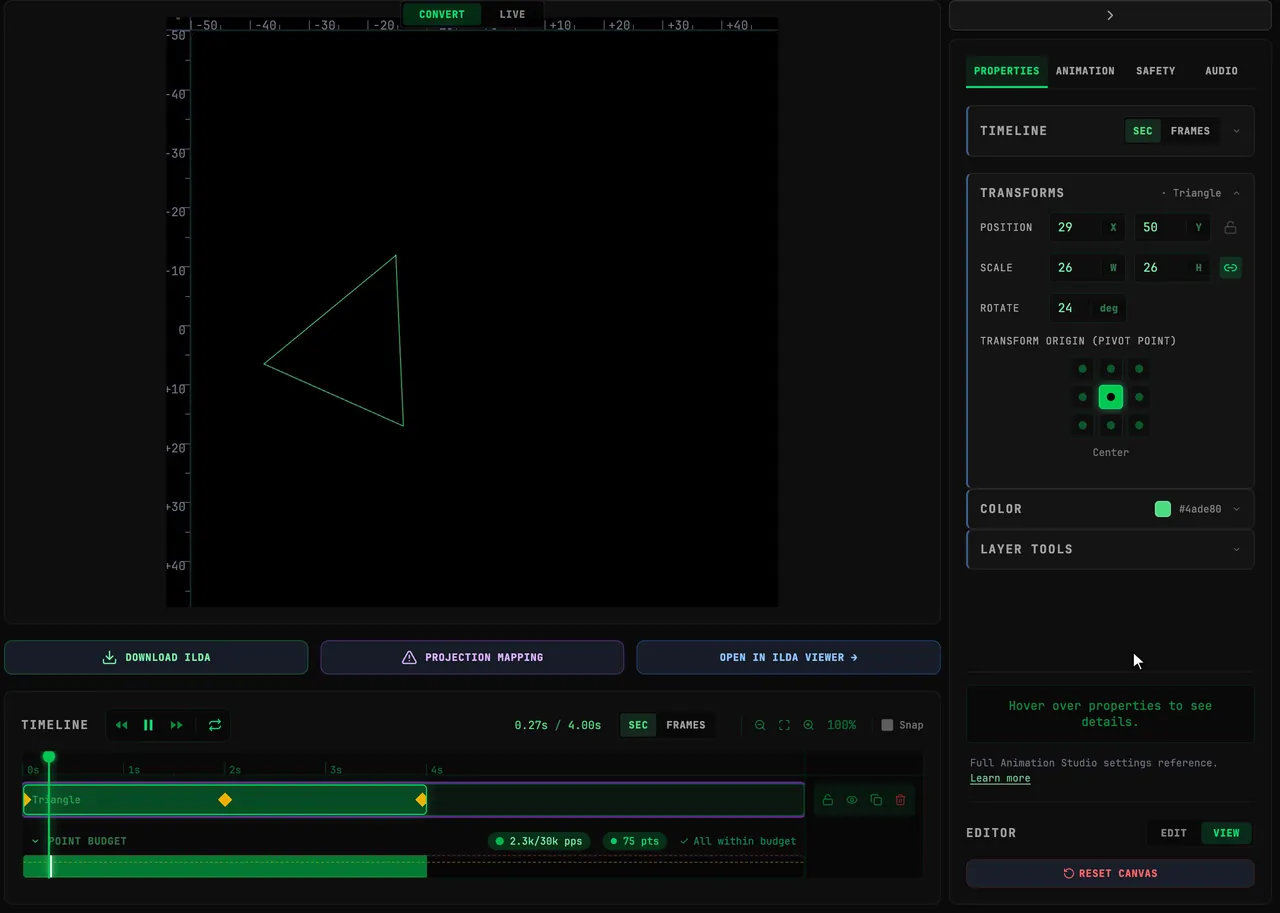Viewport: 1280px width, 913px height.
Task: Rewind the timeline playback
Action: [122, 725]
